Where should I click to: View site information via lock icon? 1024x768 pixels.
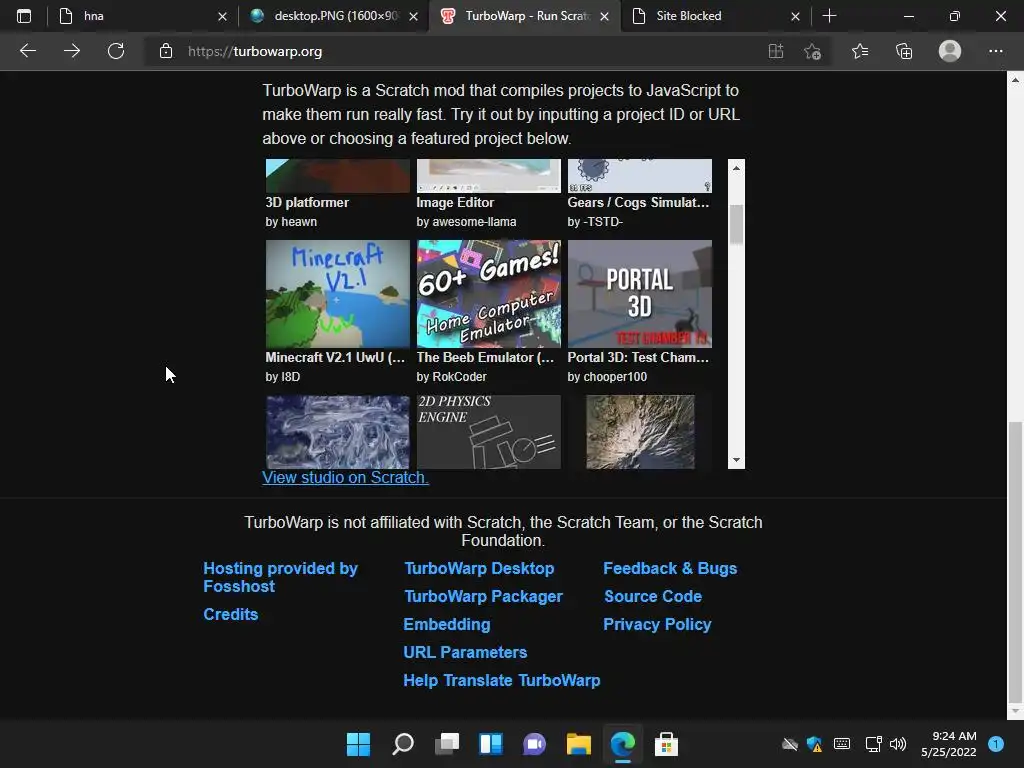(x=166, y=51)
